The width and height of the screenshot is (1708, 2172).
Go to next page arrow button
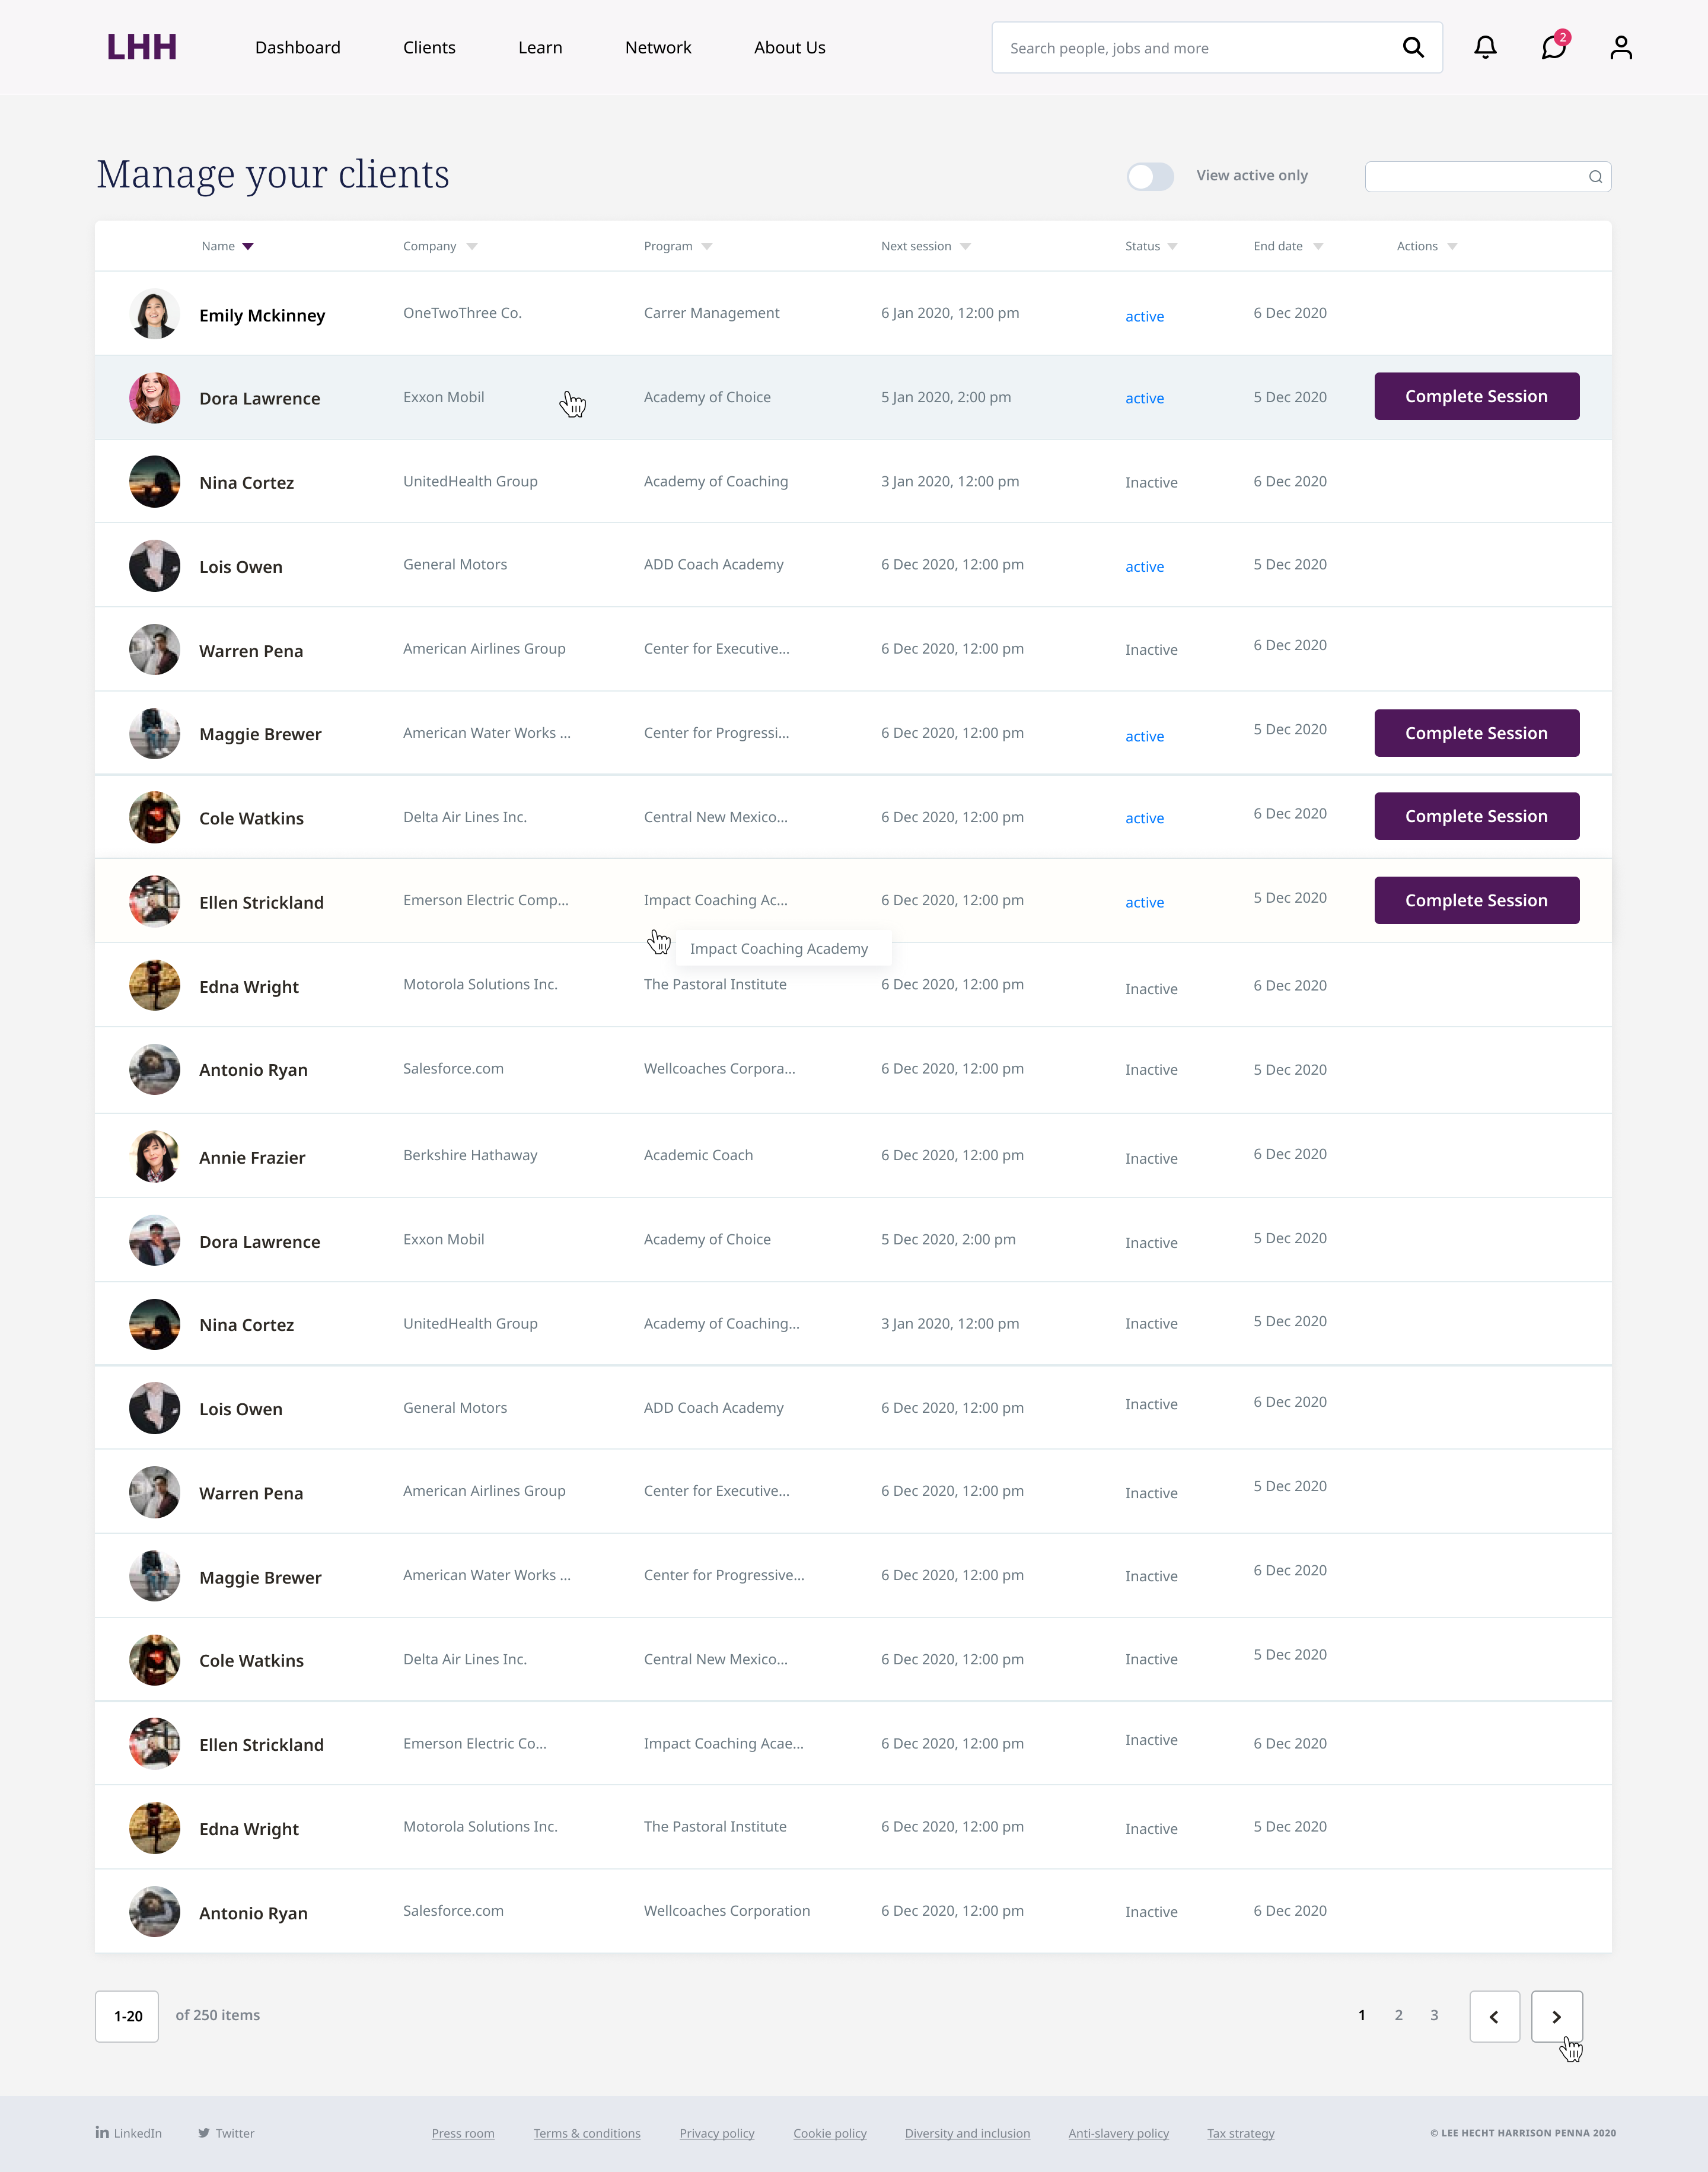[x=1557, y=2016]
